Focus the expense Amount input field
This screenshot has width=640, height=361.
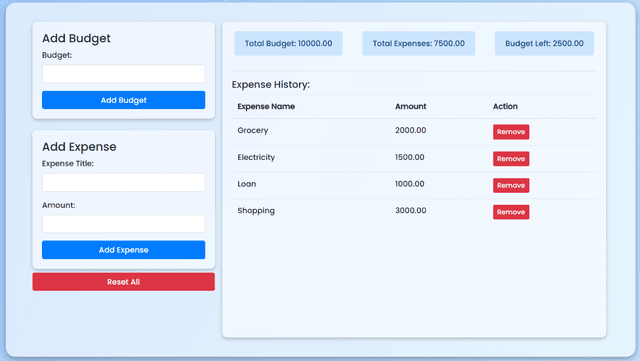(123, 224)
